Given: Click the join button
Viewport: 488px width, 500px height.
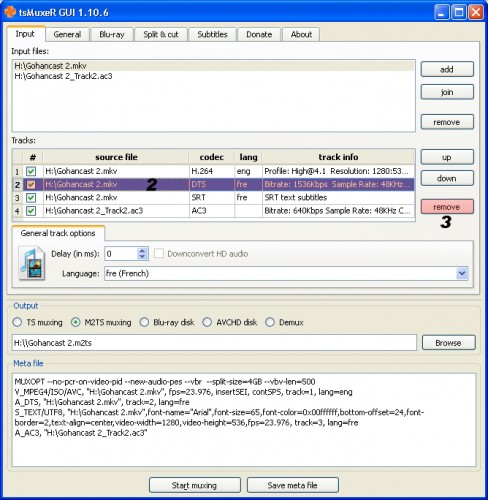Looking at the screenshot, I should [x=447, y=92].
